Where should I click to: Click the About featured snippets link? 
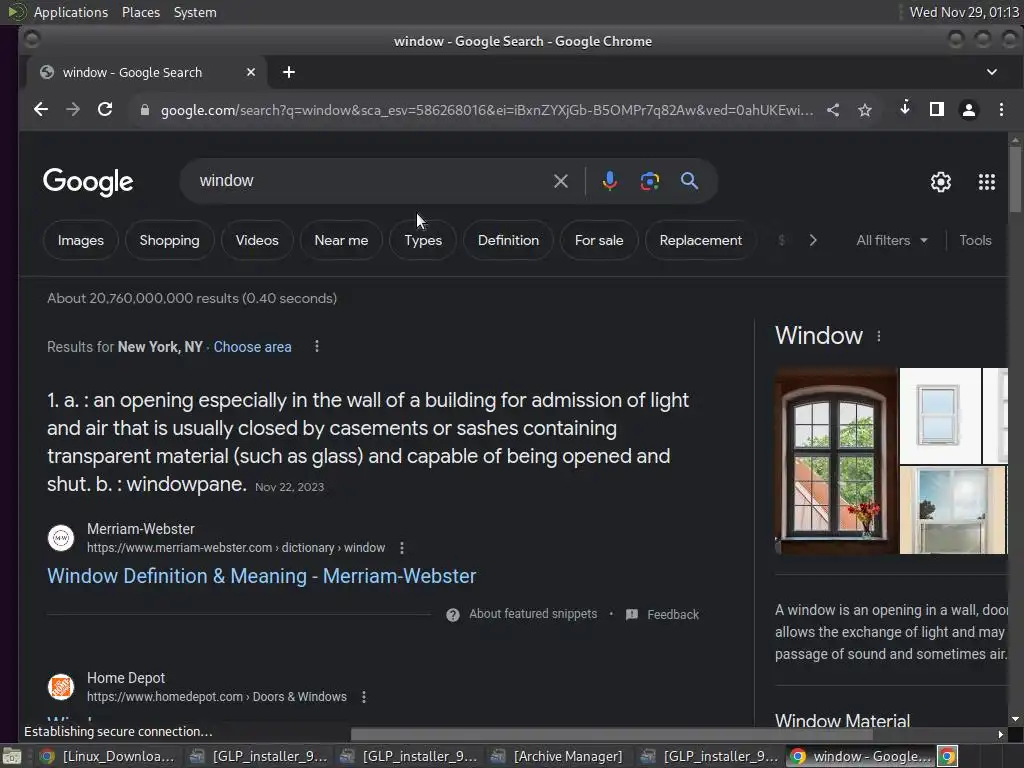pos(533,614)
